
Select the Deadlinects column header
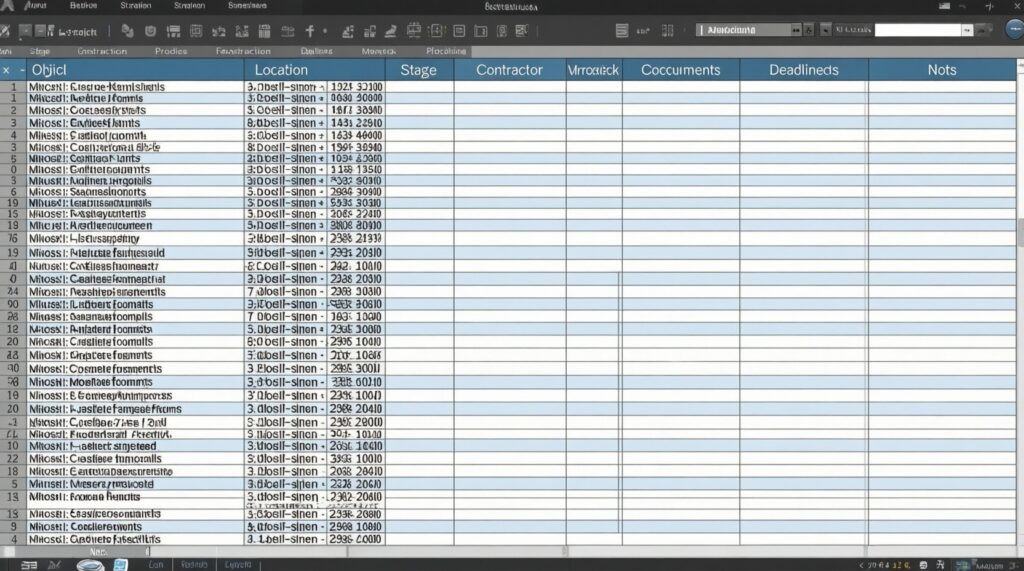pyautogui.click(x=803, y=70)
